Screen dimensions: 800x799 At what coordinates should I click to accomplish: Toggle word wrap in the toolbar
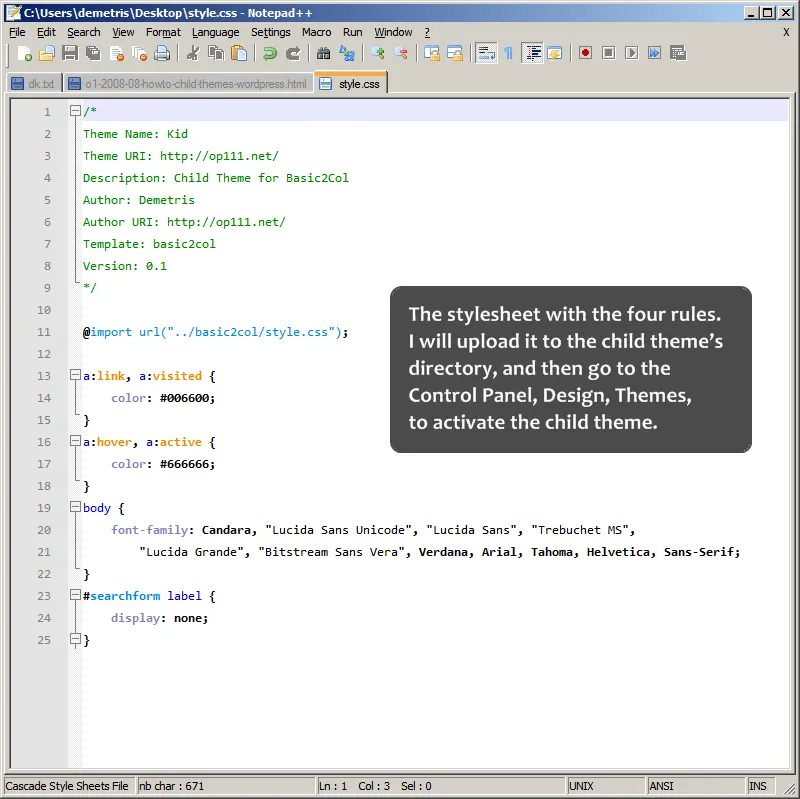[x=486, y=53]
